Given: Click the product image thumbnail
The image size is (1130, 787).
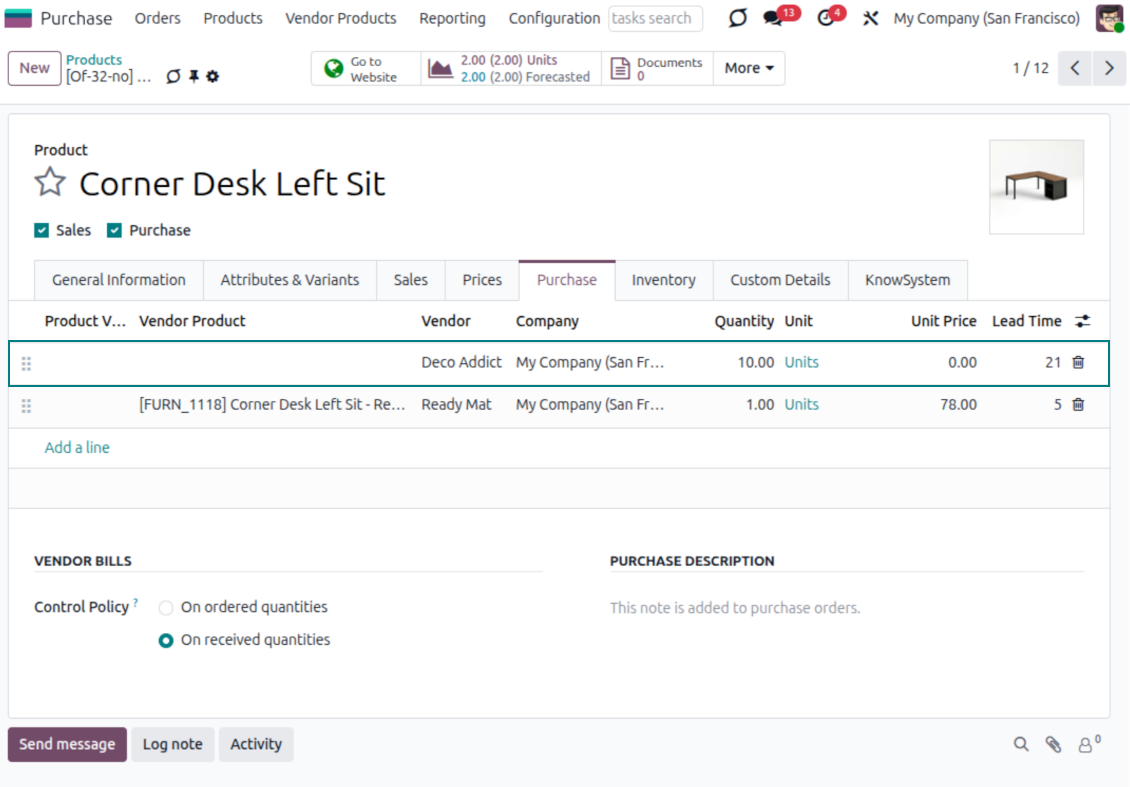Looking at the screenshot, I should click(x=1036, y=187).
